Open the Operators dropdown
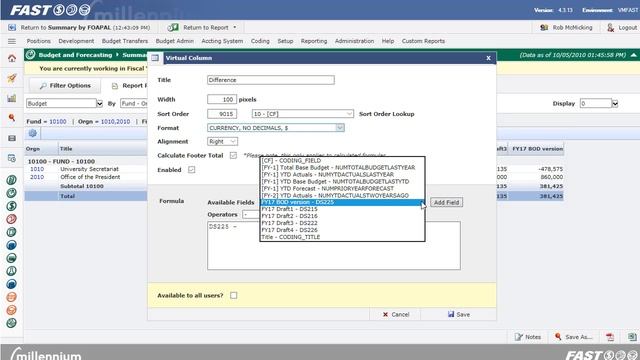This screenshot has height=360, width=640. coord(251,214)
